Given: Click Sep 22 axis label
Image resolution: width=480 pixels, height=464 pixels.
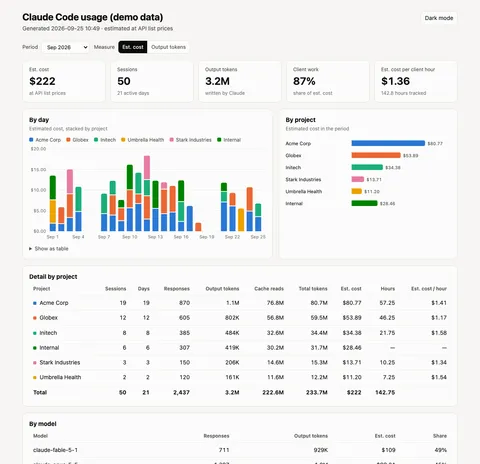Looking at the screenshot, I should (x=232, y=237).
